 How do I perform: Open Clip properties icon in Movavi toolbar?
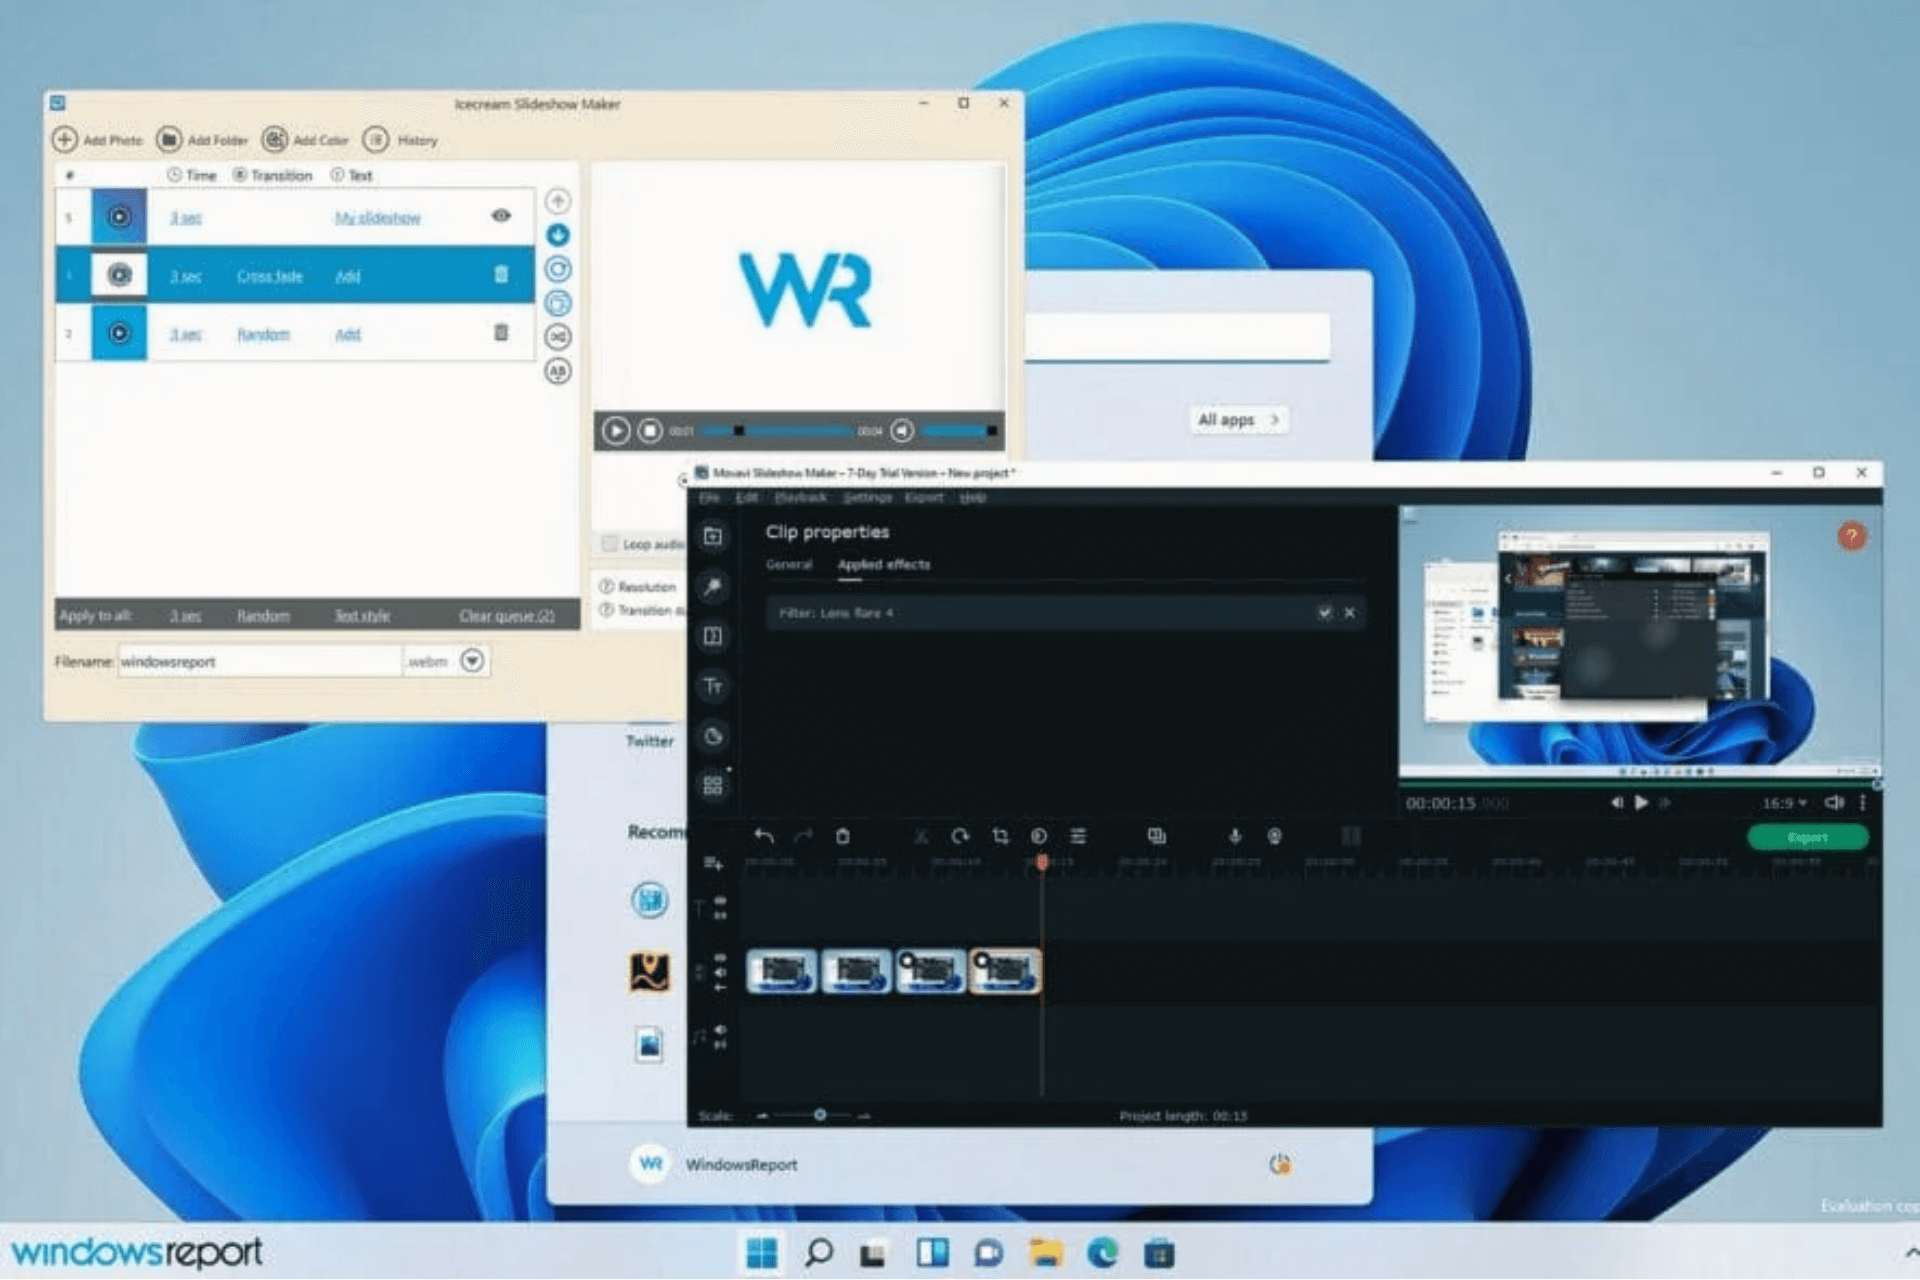tap(1078, 836)
